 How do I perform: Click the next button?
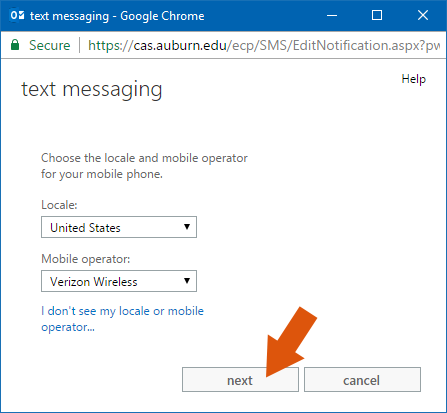tap(240, 380)
